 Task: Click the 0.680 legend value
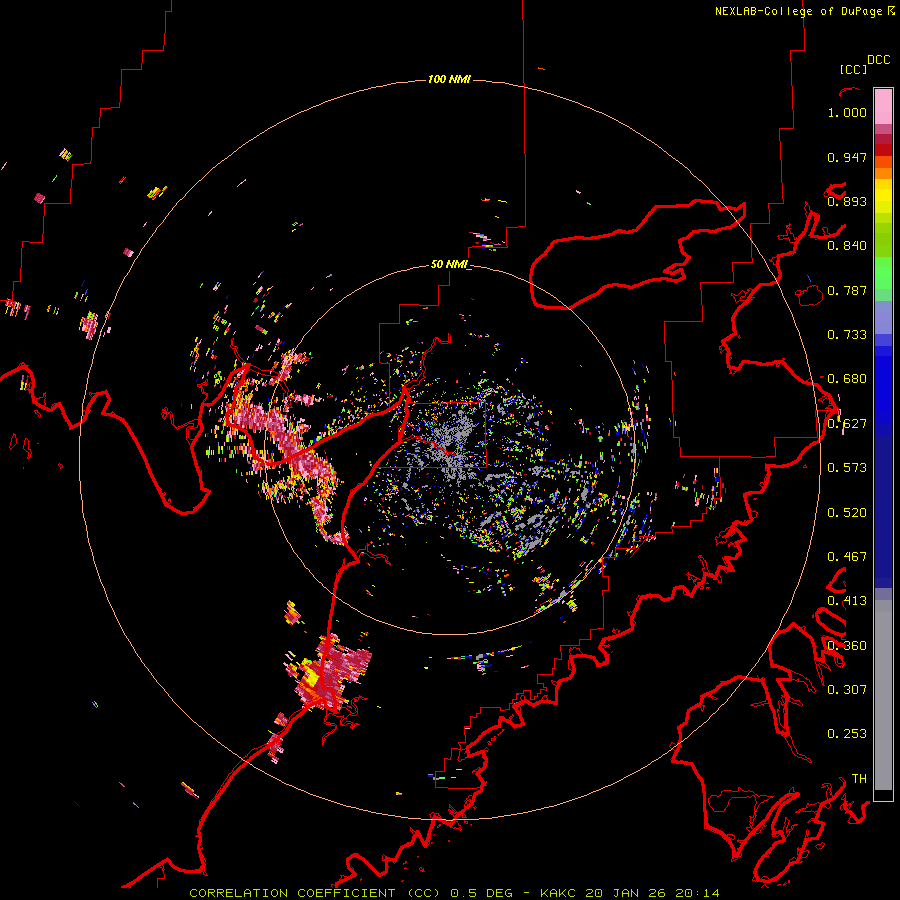coord(847,379)
